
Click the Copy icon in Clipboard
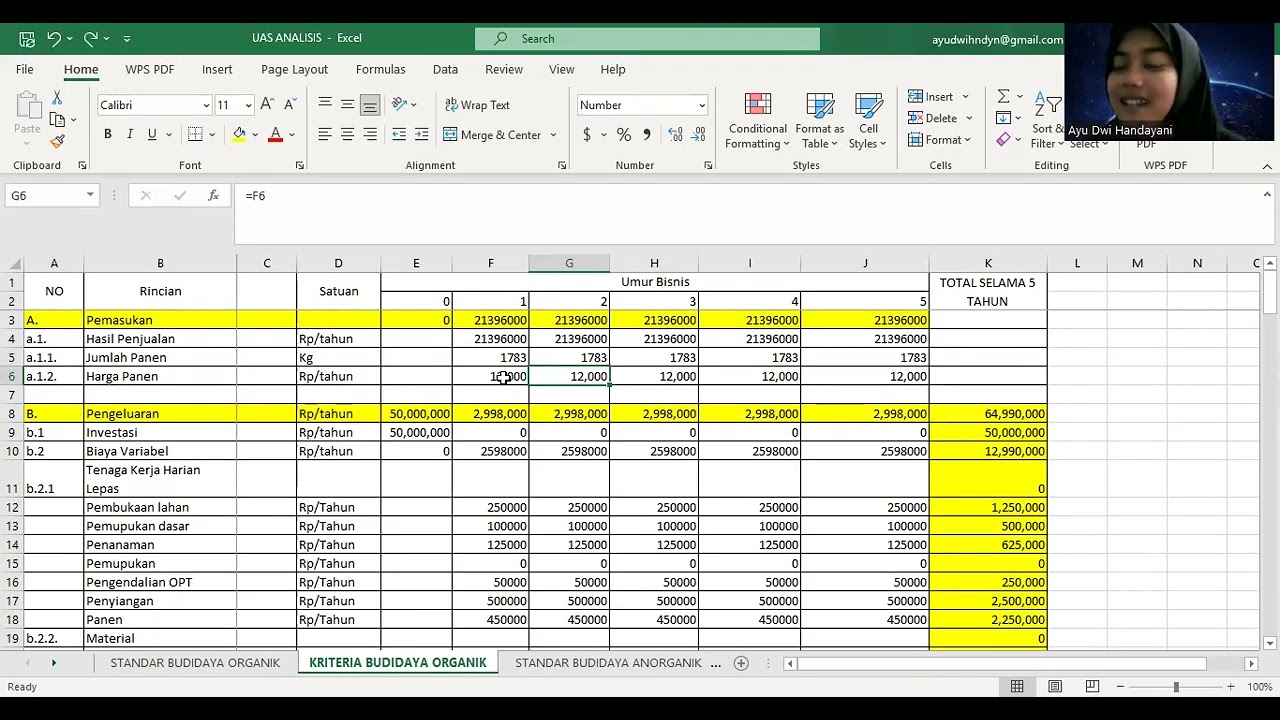point(57,119)
